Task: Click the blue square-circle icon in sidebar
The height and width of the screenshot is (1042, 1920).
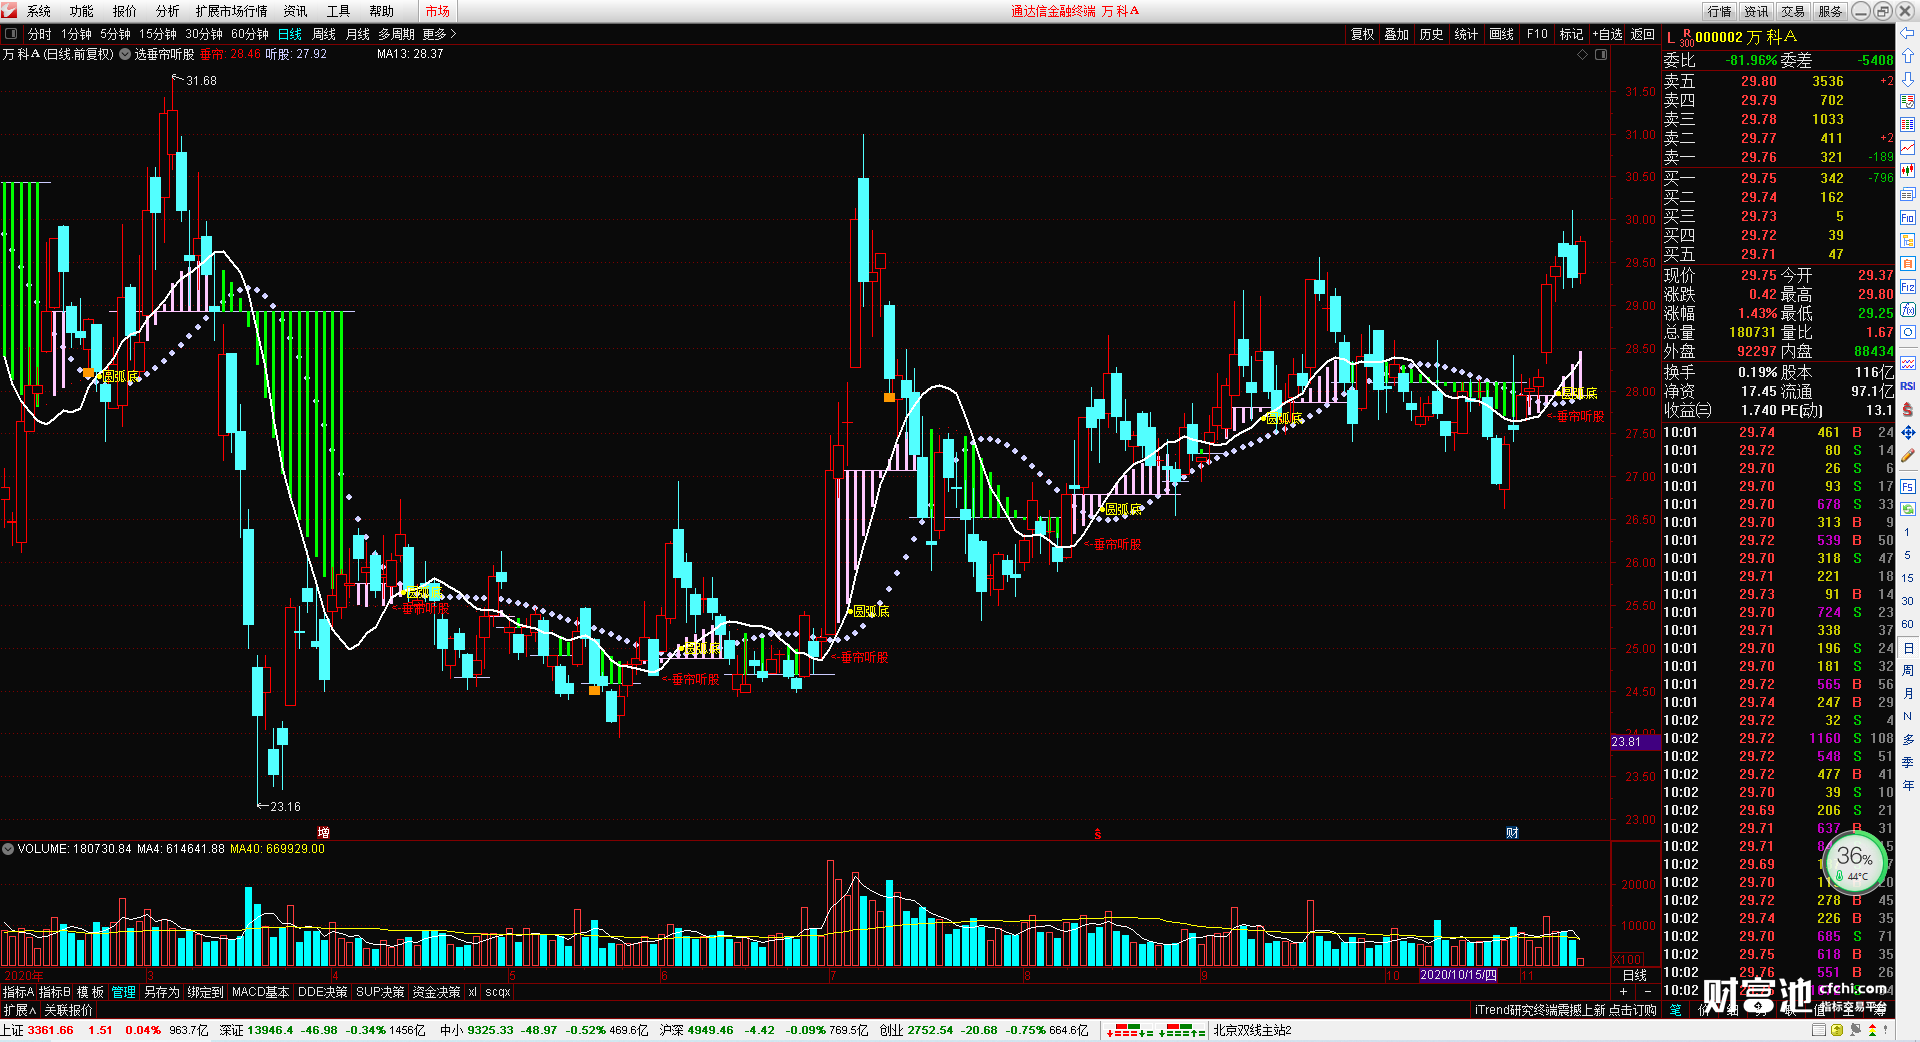Action: tap(1907, 333)
